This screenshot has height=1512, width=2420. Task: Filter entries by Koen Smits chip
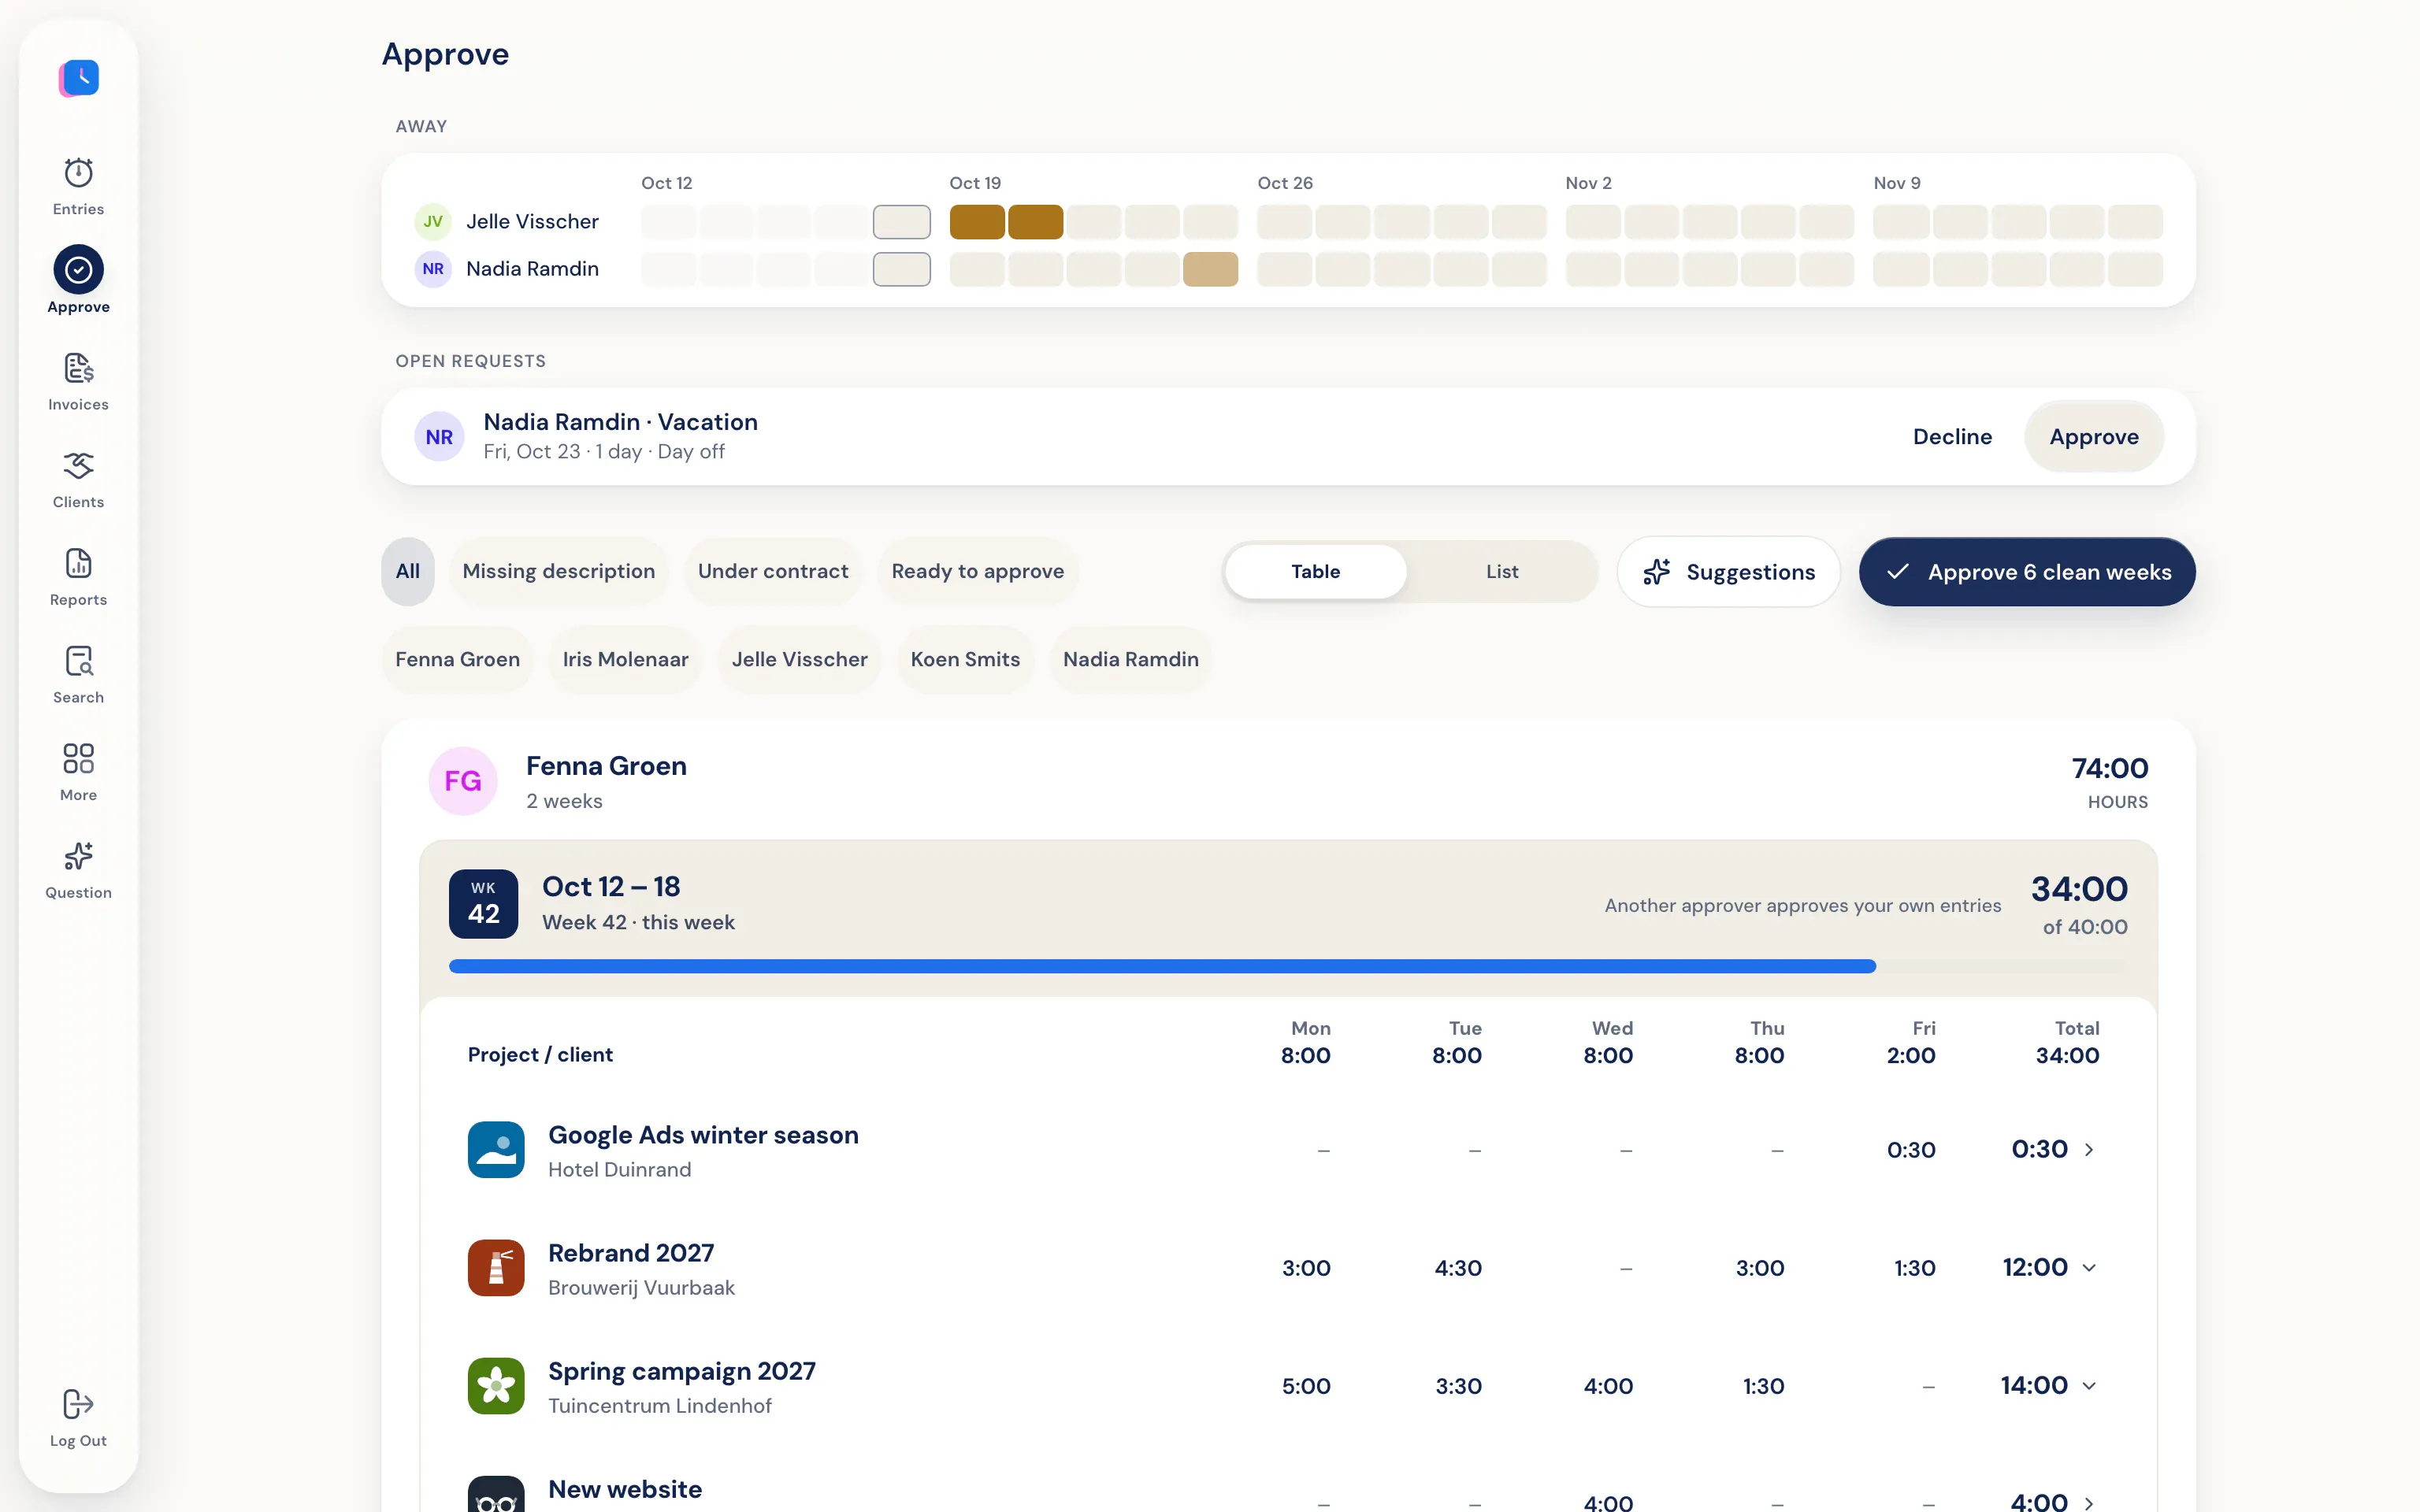coord(965,659)
